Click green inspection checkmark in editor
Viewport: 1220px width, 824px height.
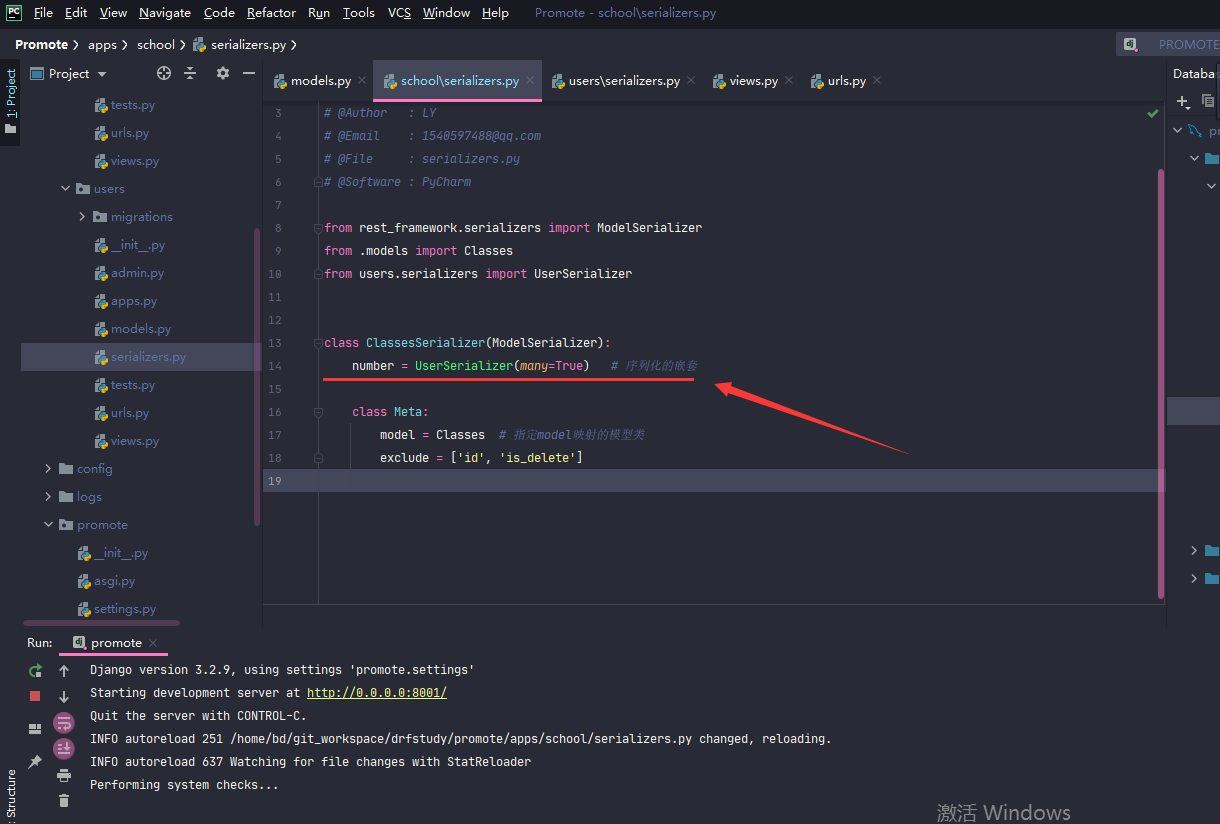point(1153,114)
